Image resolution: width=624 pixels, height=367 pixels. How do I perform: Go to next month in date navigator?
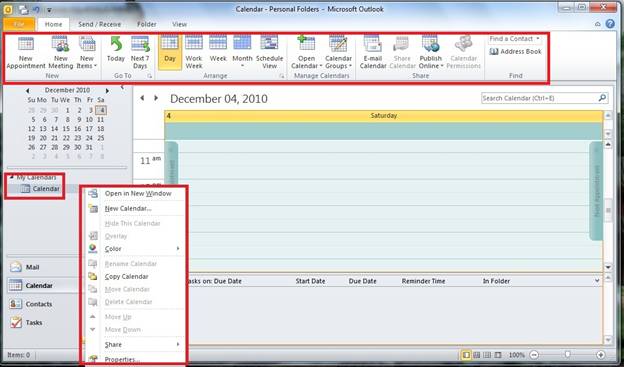[x=107, y=91]
